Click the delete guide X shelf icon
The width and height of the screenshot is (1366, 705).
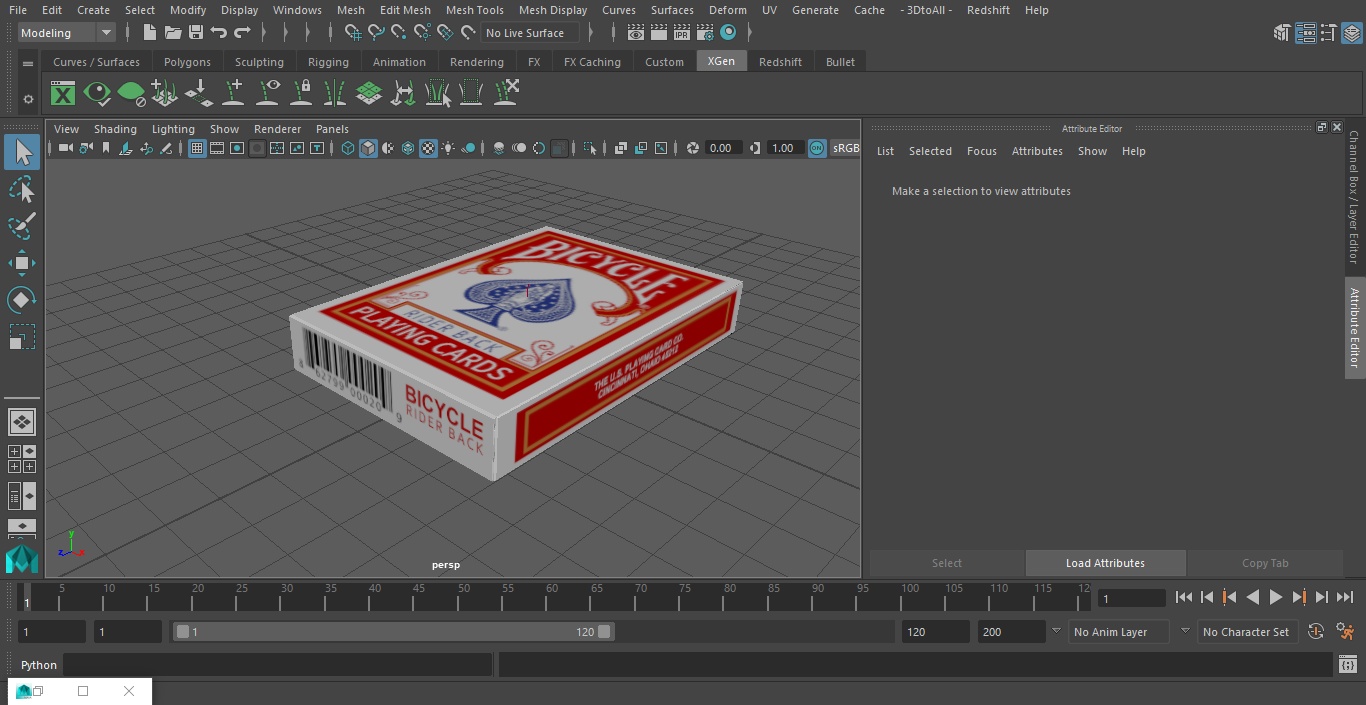(x=506, y=94)
